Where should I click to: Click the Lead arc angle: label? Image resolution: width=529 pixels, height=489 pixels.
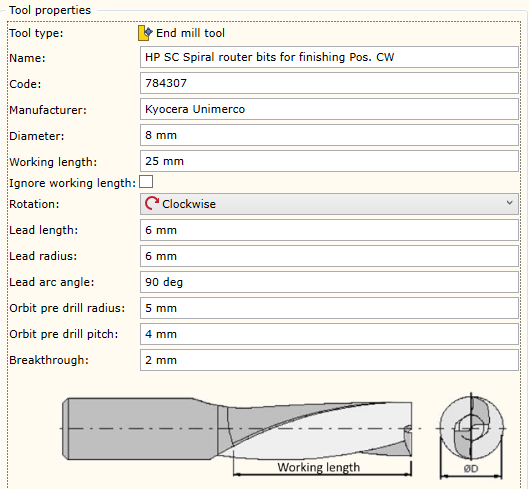click(x=52, y=282)
